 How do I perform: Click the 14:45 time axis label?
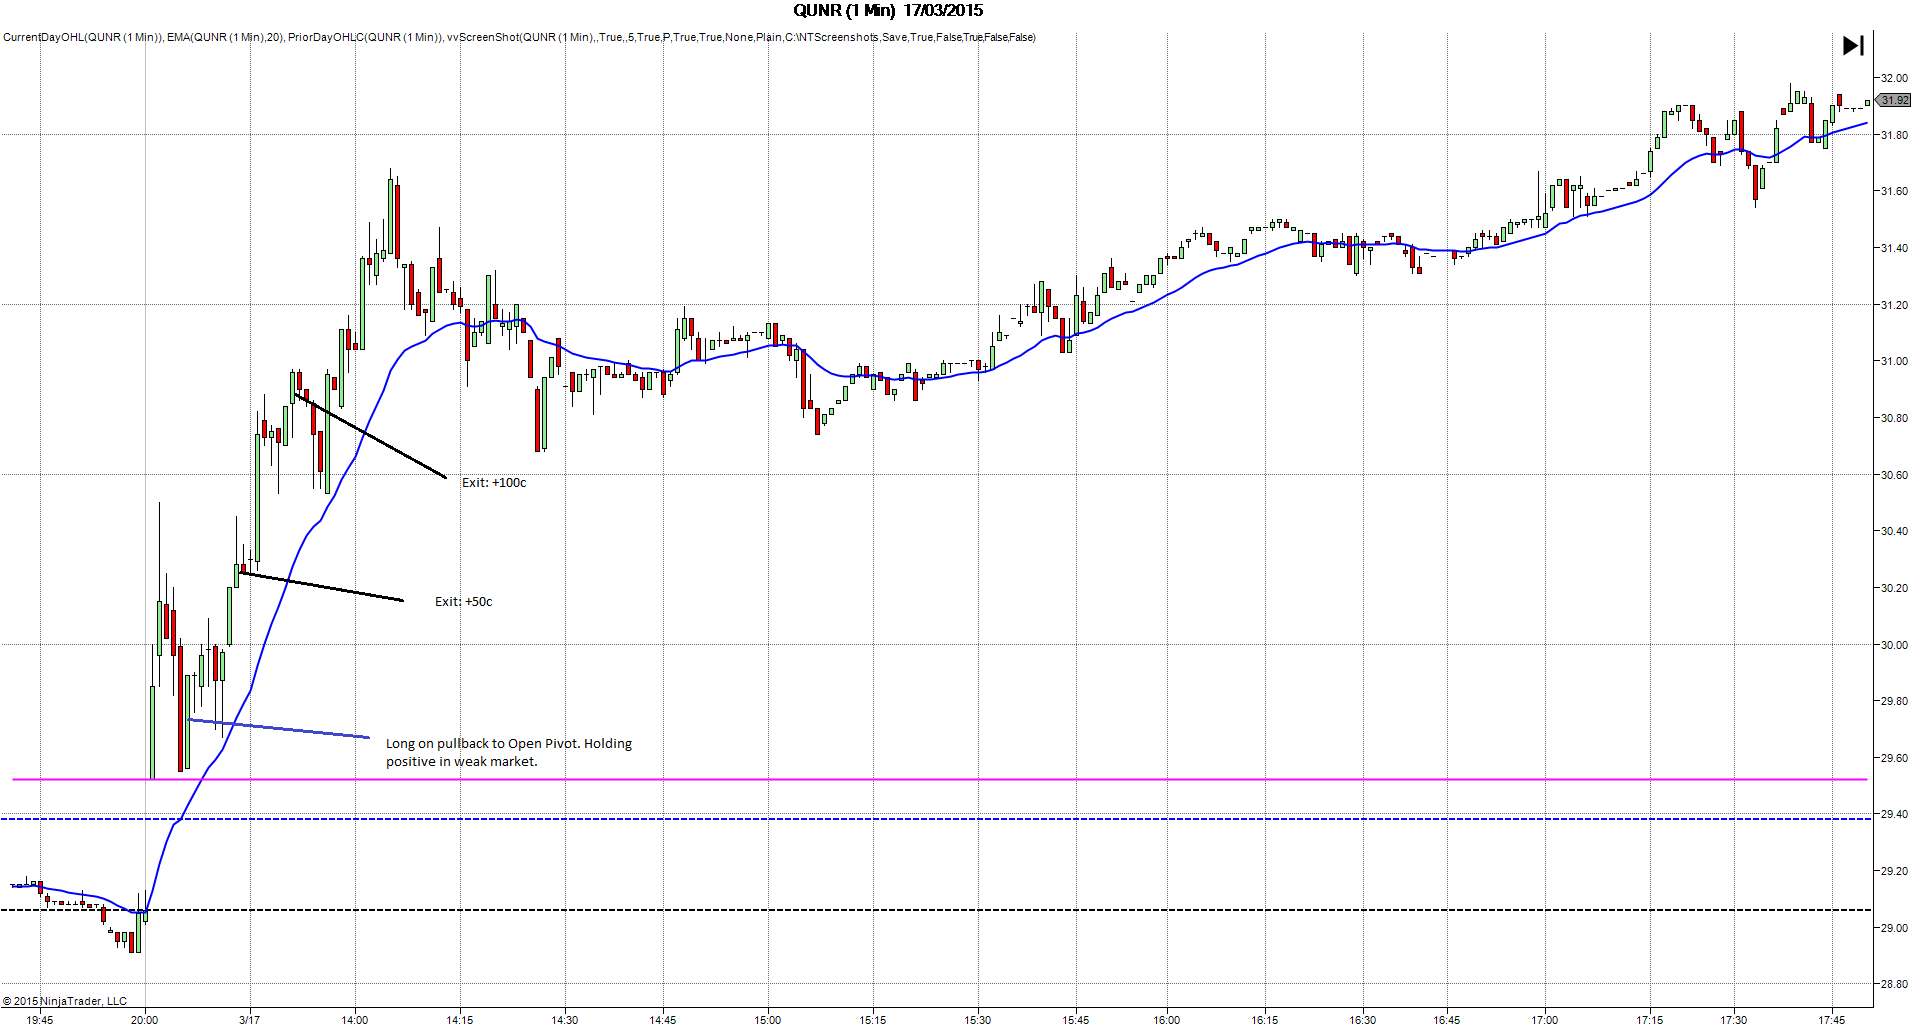click(x=662, y=1020)
